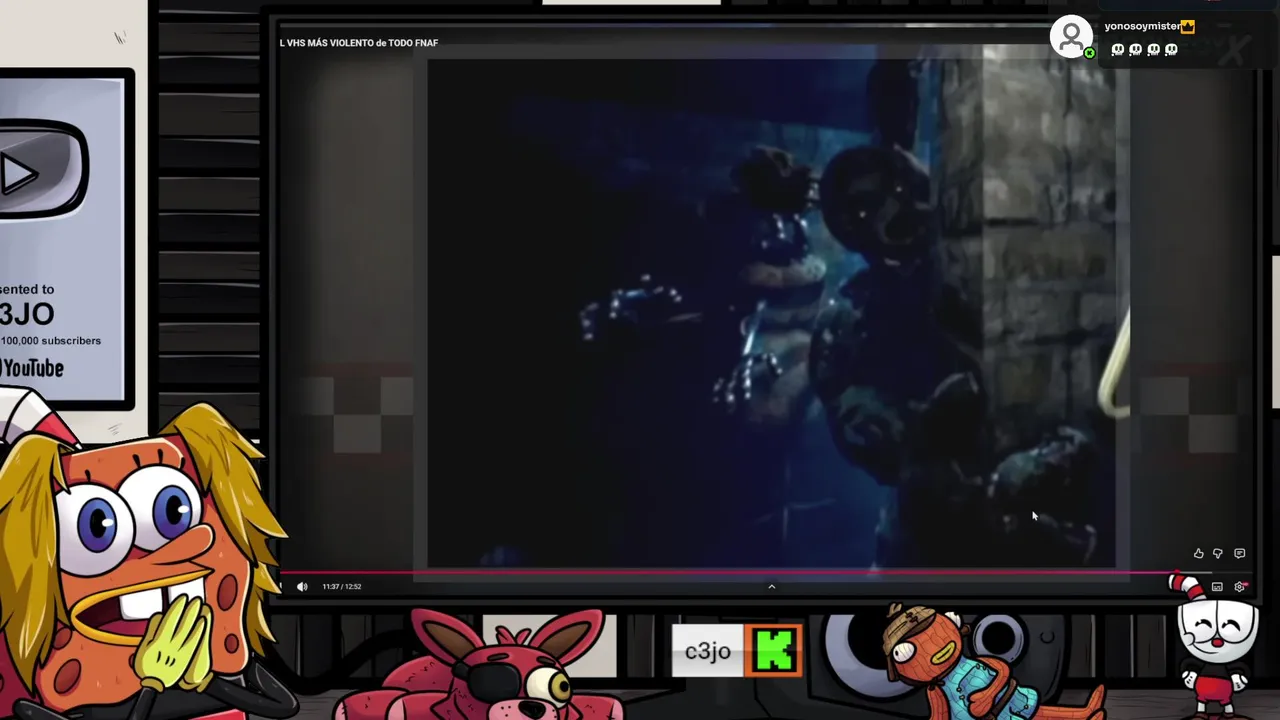This screenshot has height=720, width=1280.
Task: Click the green Kick logo beside c3jo
Action: 775,651
